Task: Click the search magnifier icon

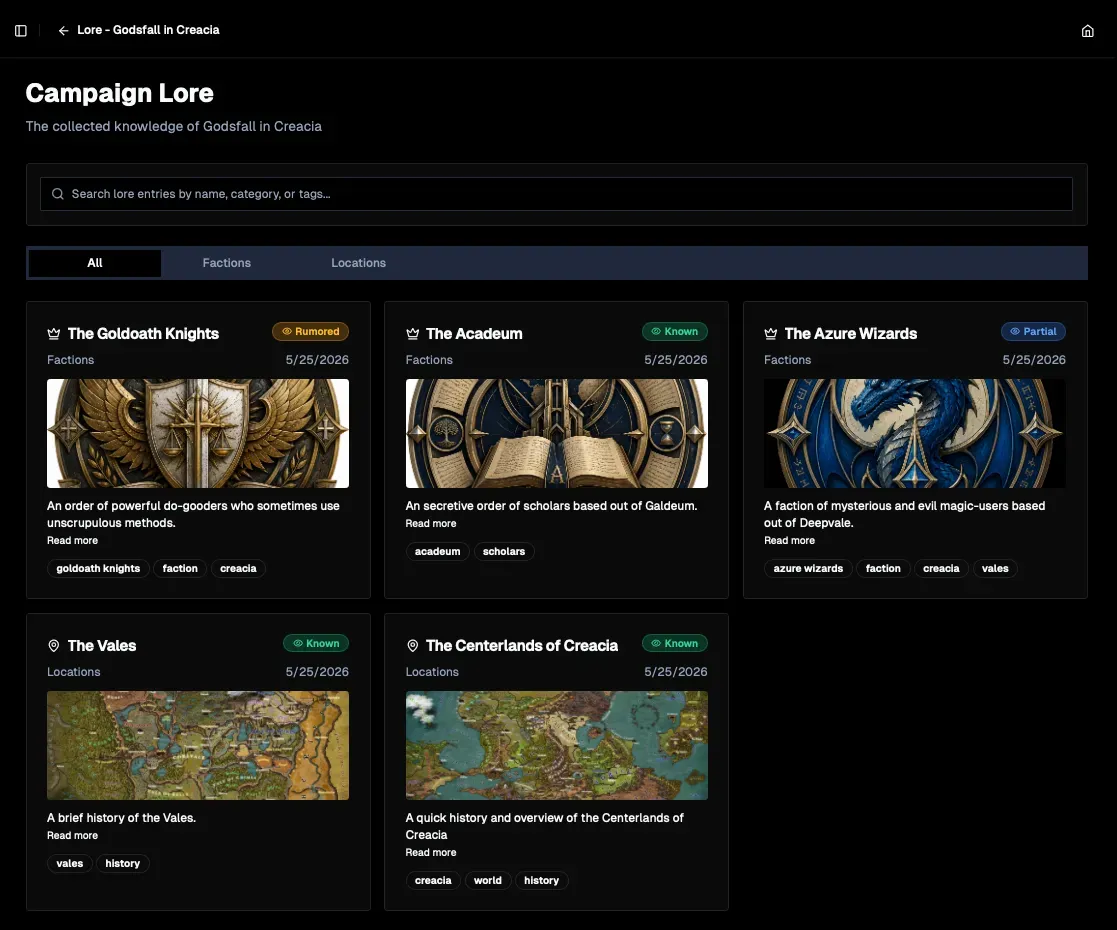Action: pos(58,194)
